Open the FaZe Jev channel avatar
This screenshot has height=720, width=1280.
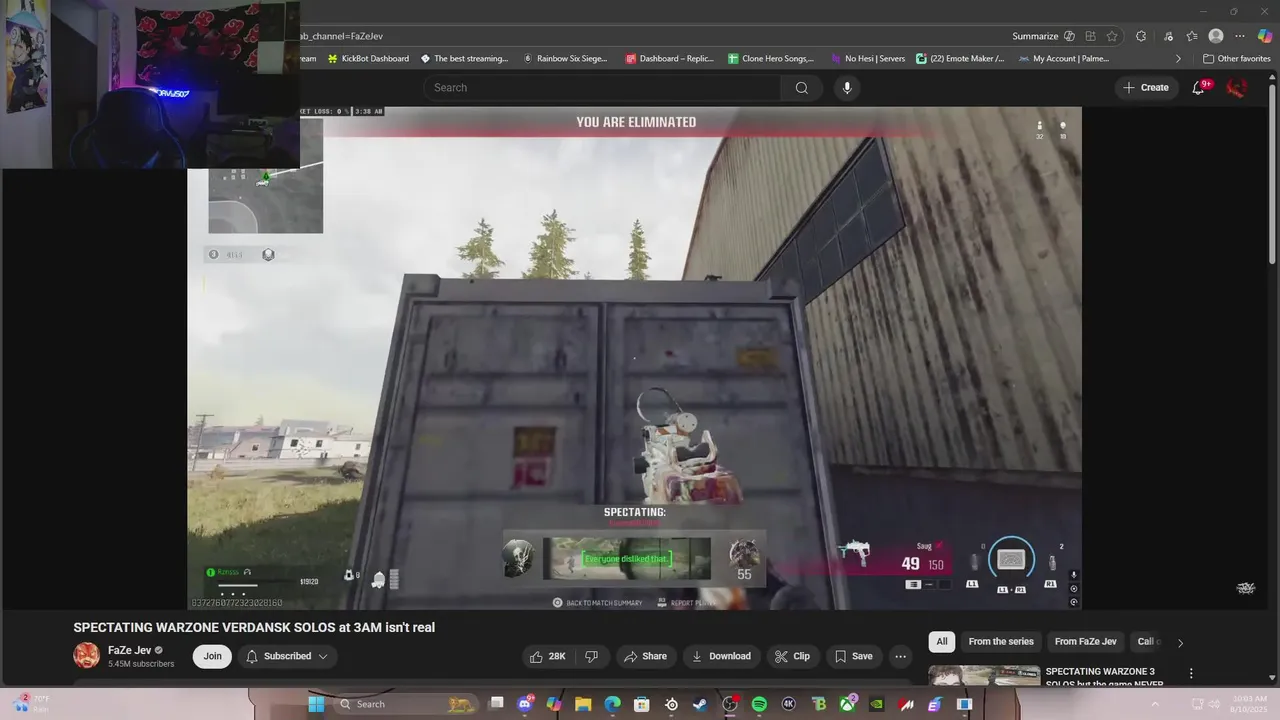[86, 656]
